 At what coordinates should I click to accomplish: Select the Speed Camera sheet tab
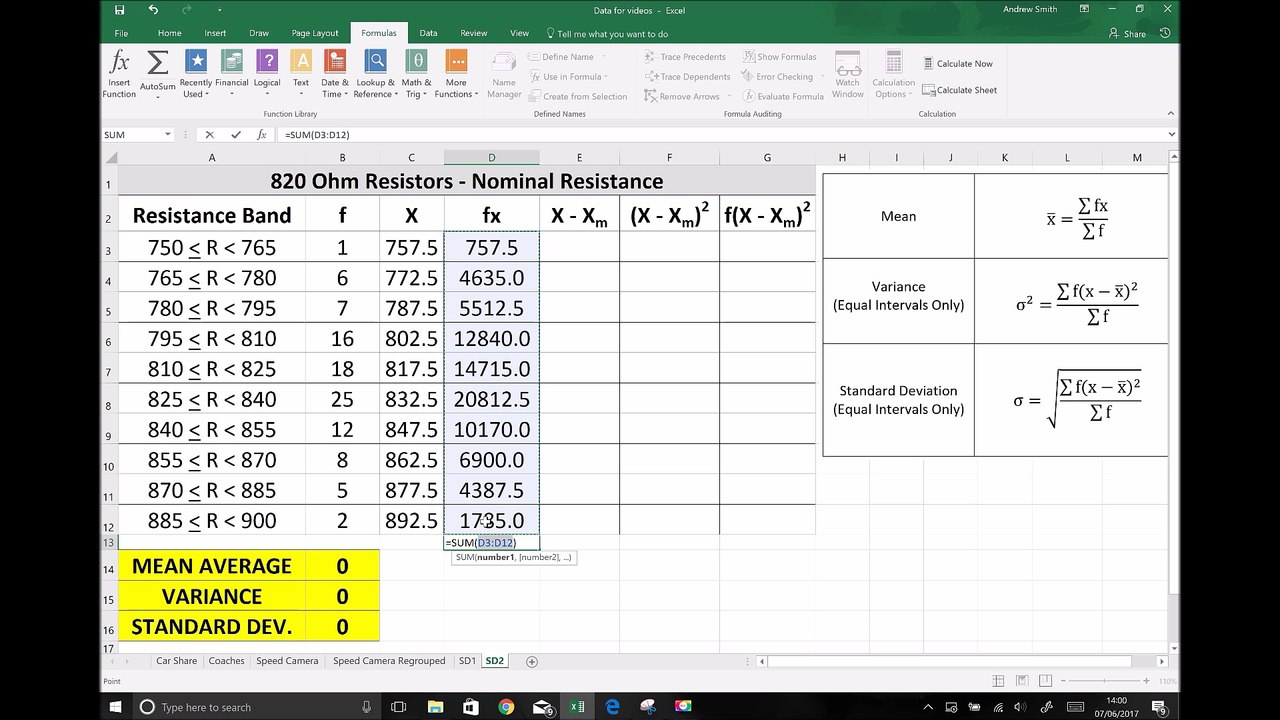(287, 661)
